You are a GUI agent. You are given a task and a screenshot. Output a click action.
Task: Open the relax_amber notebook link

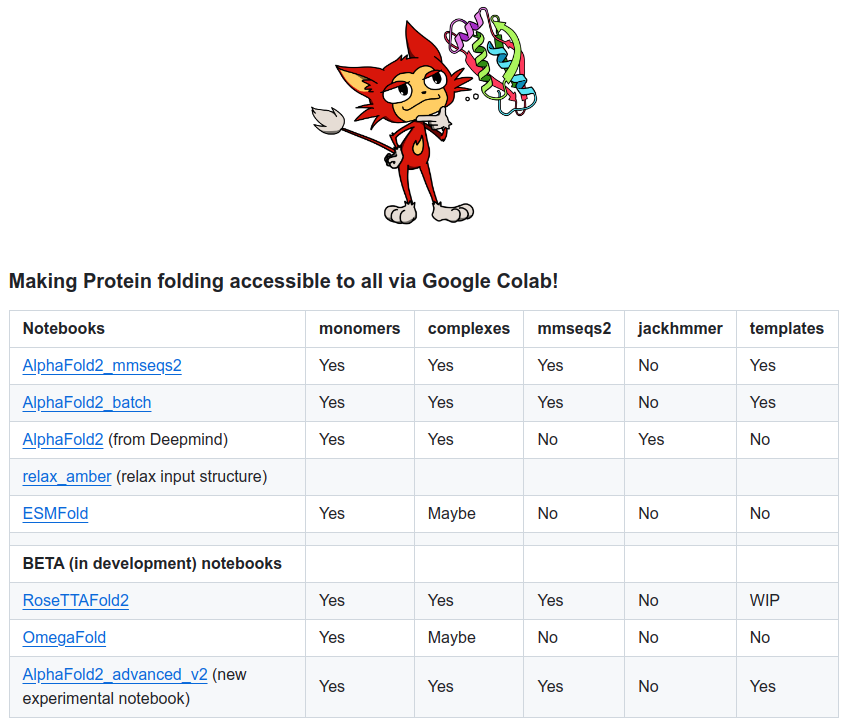pyautogui.click(x=67, y=477)
